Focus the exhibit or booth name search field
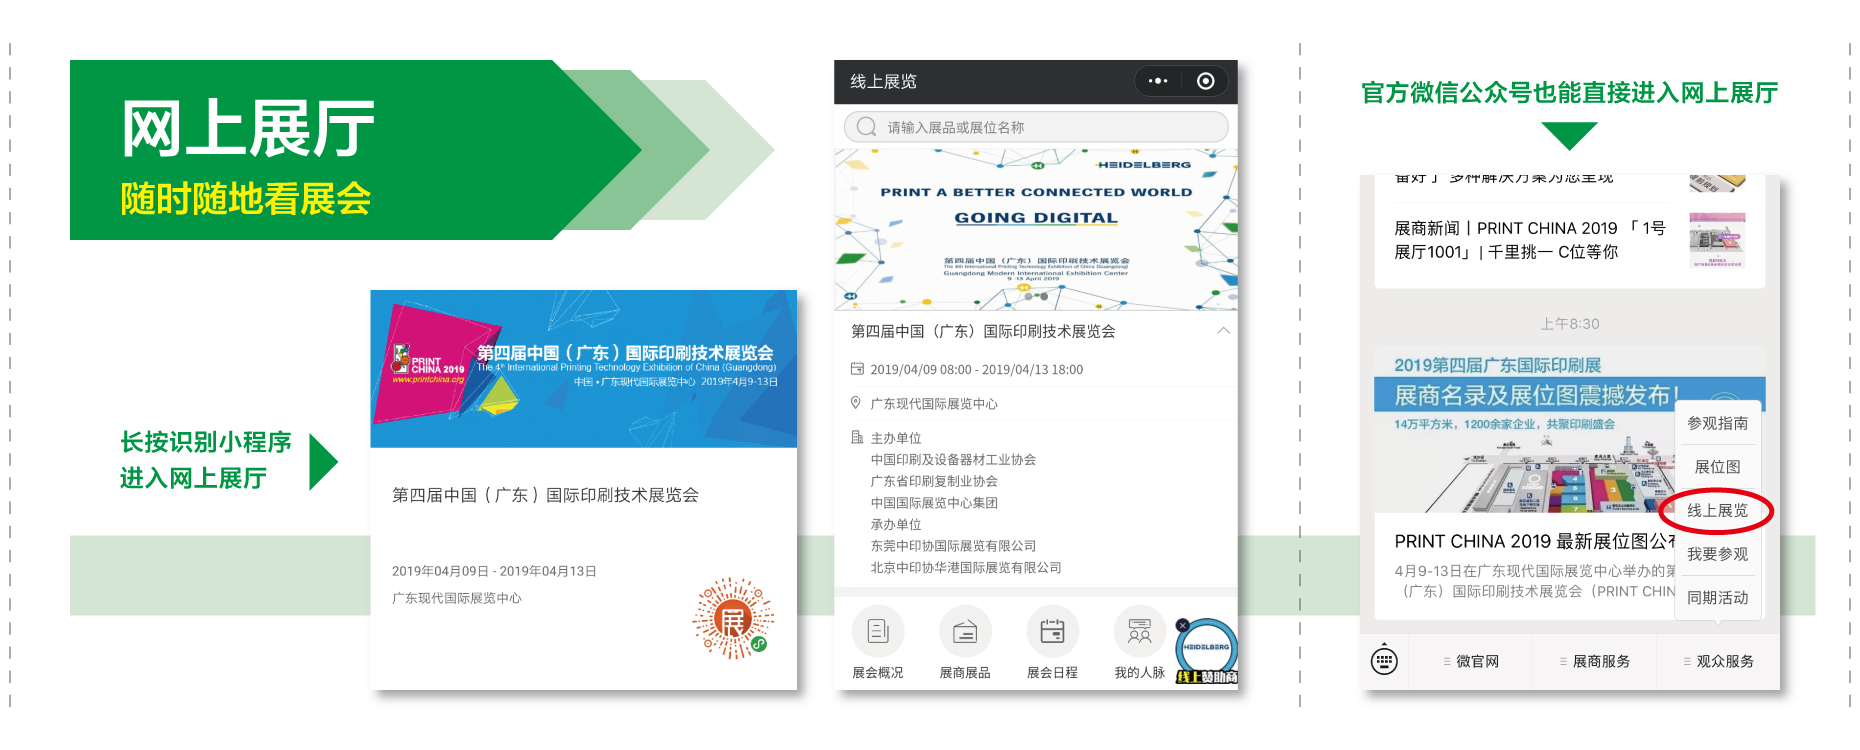This screenshot has width=1860, height=750. click(x=1036, y=127)
